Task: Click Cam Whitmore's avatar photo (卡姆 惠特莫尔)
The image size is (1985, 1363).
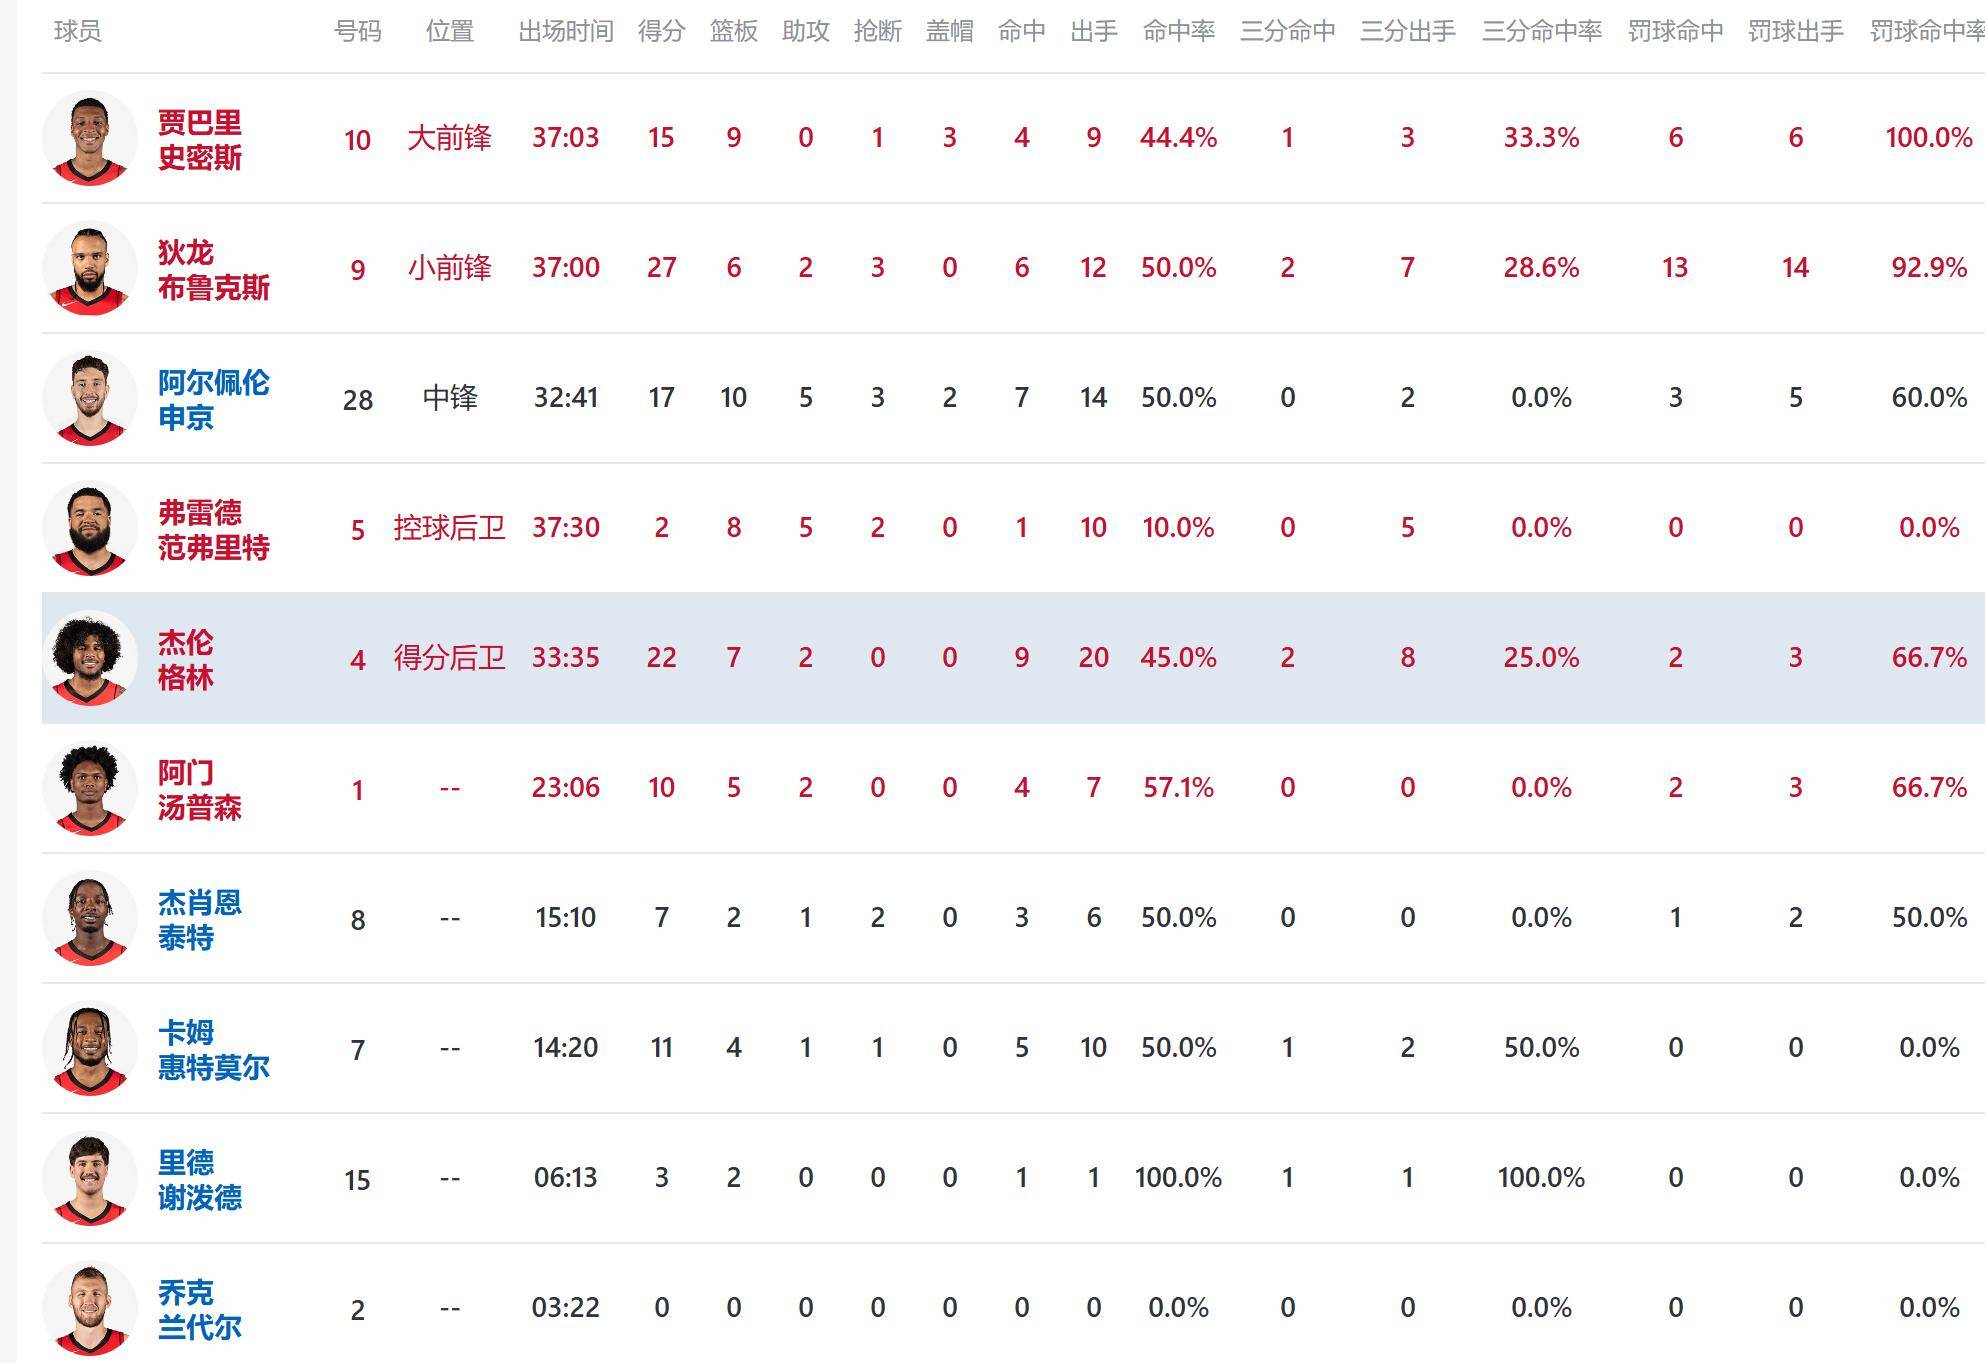Action: (90, 1048)
